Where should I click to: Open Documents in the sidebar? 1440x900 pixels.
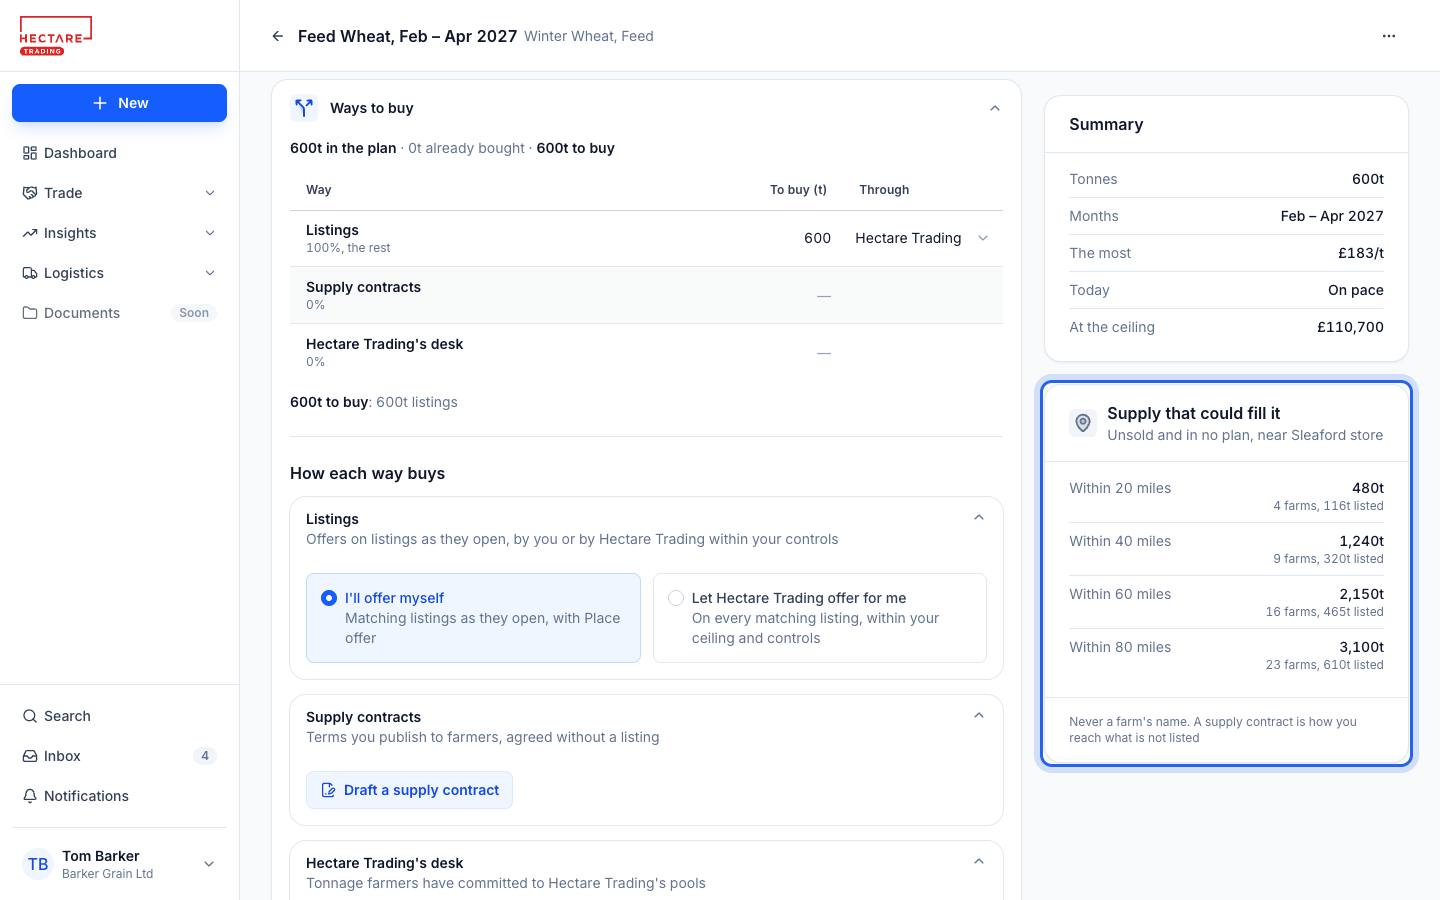click(119, 313)
